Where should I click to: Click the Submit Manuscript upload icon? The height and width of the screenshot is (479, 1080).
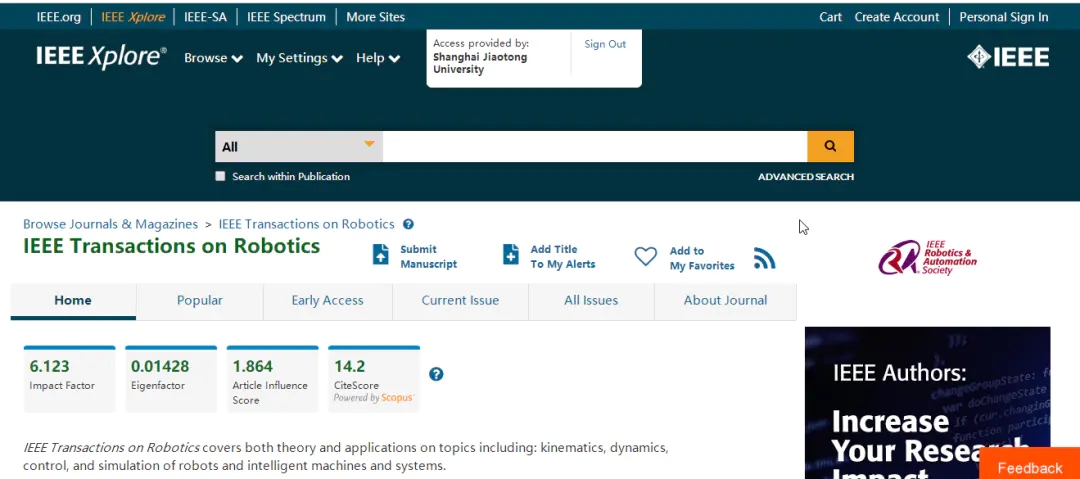tap(380, 254)
